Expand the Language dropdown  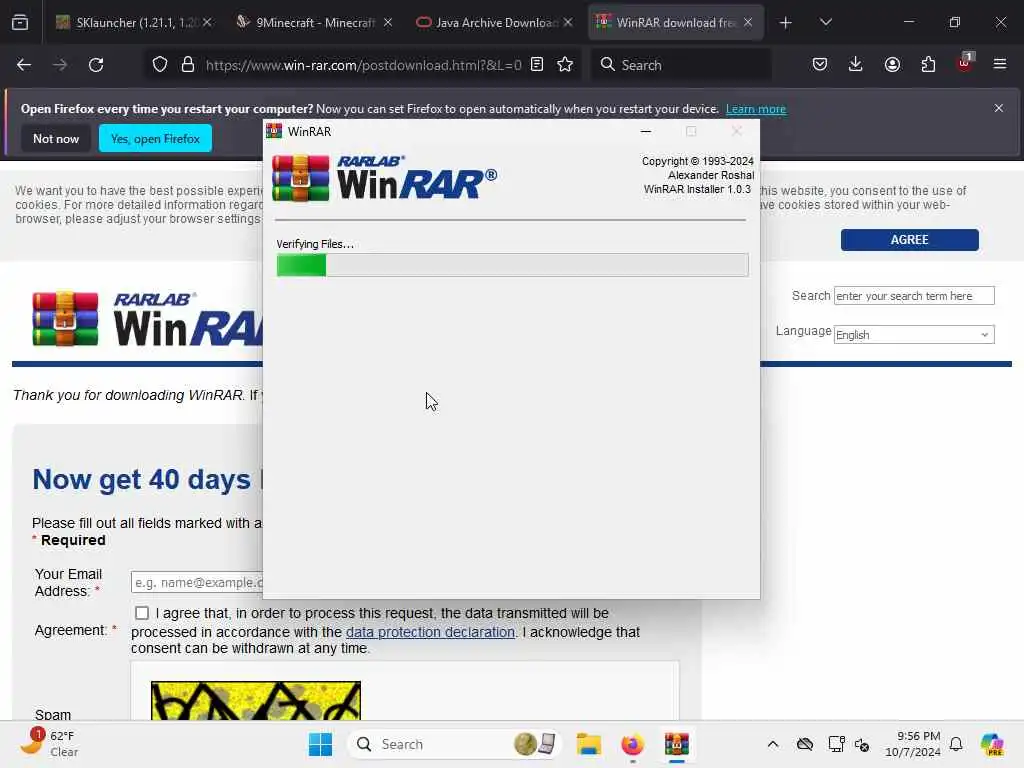point(914,334)
